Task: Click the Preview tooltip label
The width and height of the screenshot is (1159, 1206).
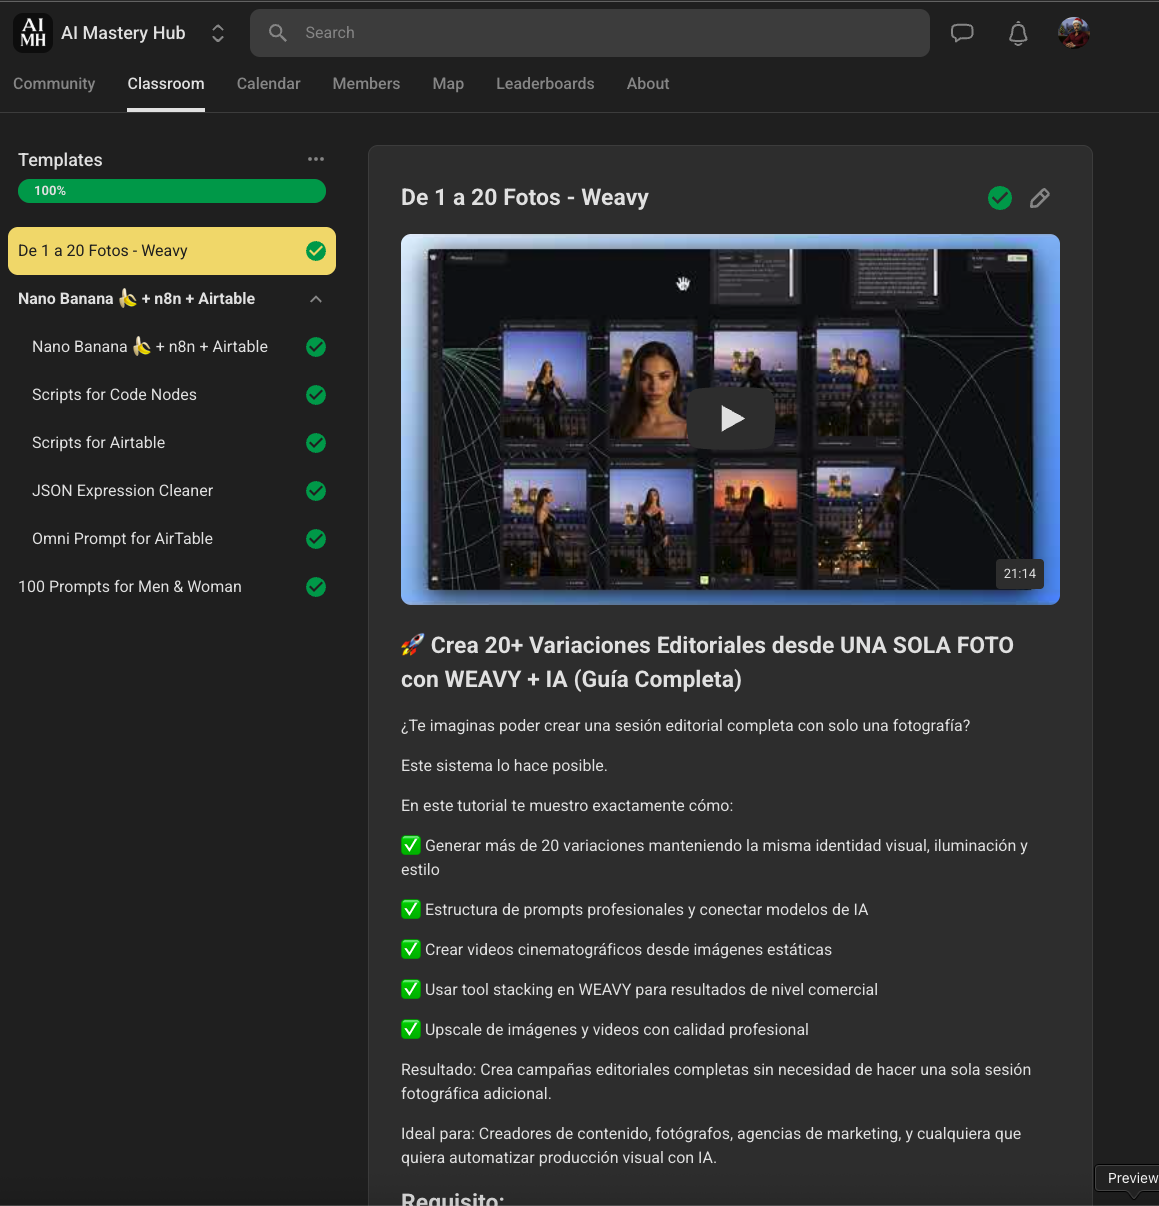Action: click(x=1130, y=1178)
